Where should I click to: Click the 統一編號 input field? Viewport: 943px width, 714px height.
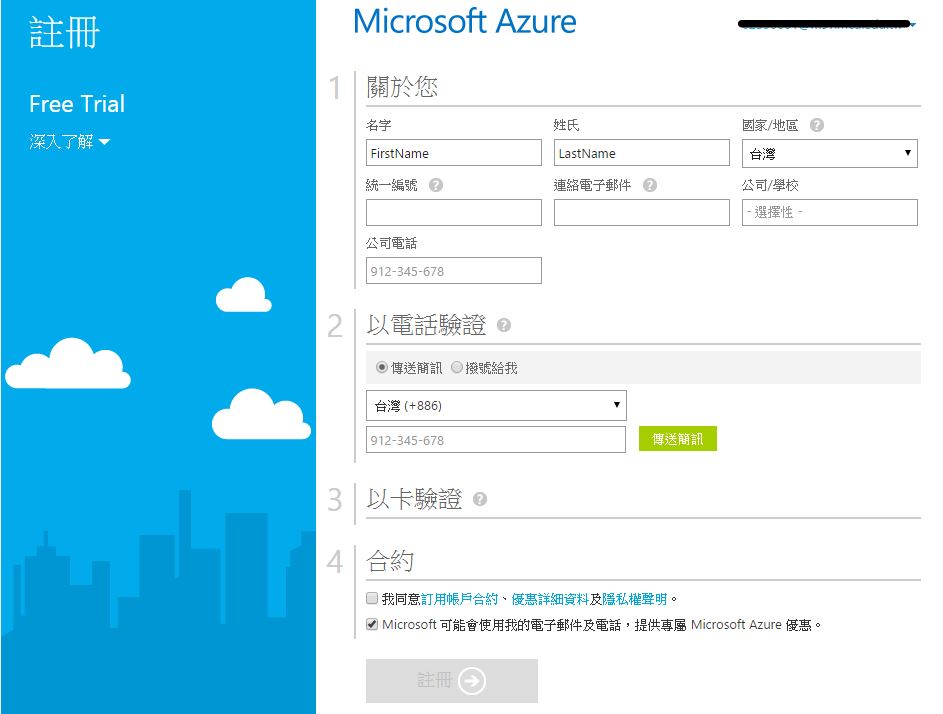click(453, 212)
